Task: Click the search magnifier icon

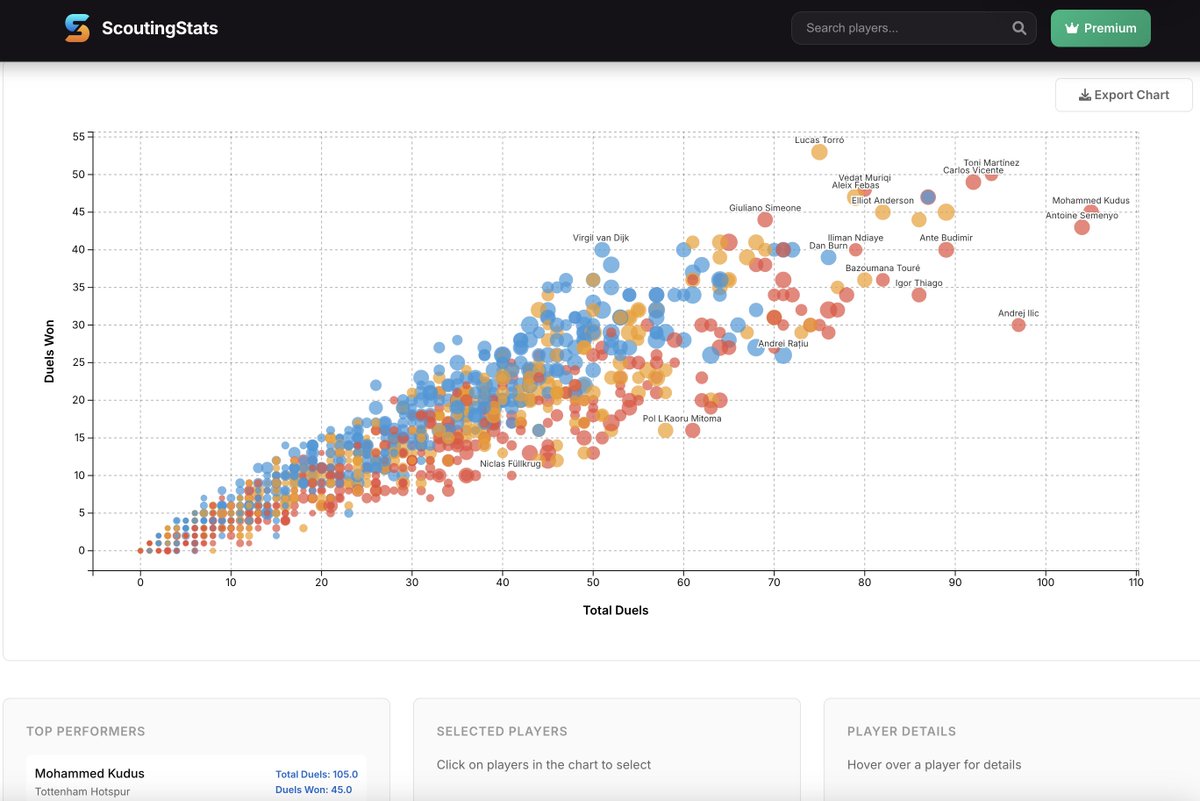Action: coord(1019,28)
